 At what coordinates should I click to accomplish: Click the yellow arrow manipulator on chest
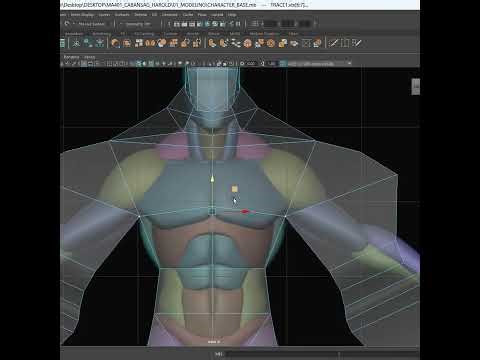click(x=212, y=179)
